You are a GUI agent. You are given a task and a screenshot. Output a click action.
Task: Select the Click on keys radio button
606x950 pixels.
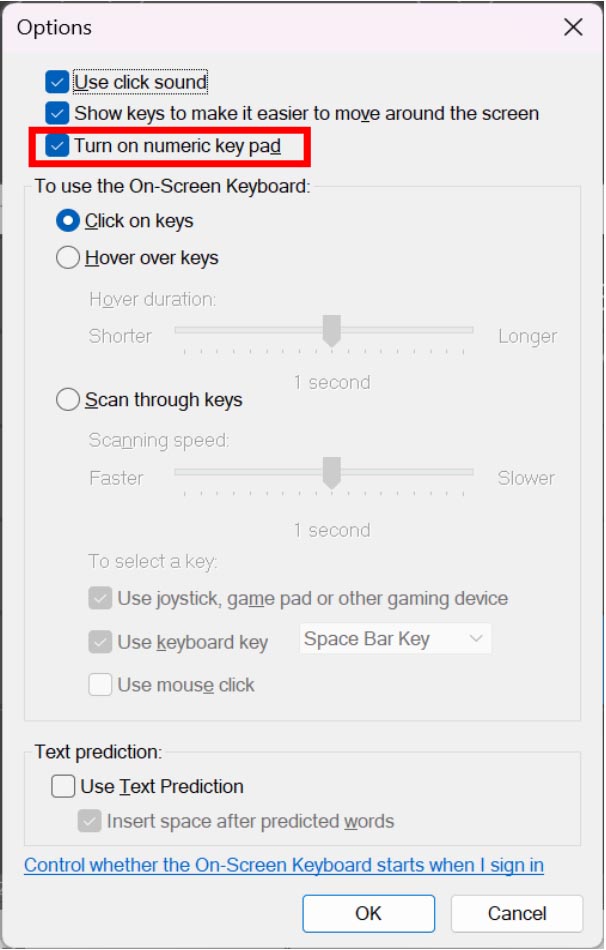[68, 221]
